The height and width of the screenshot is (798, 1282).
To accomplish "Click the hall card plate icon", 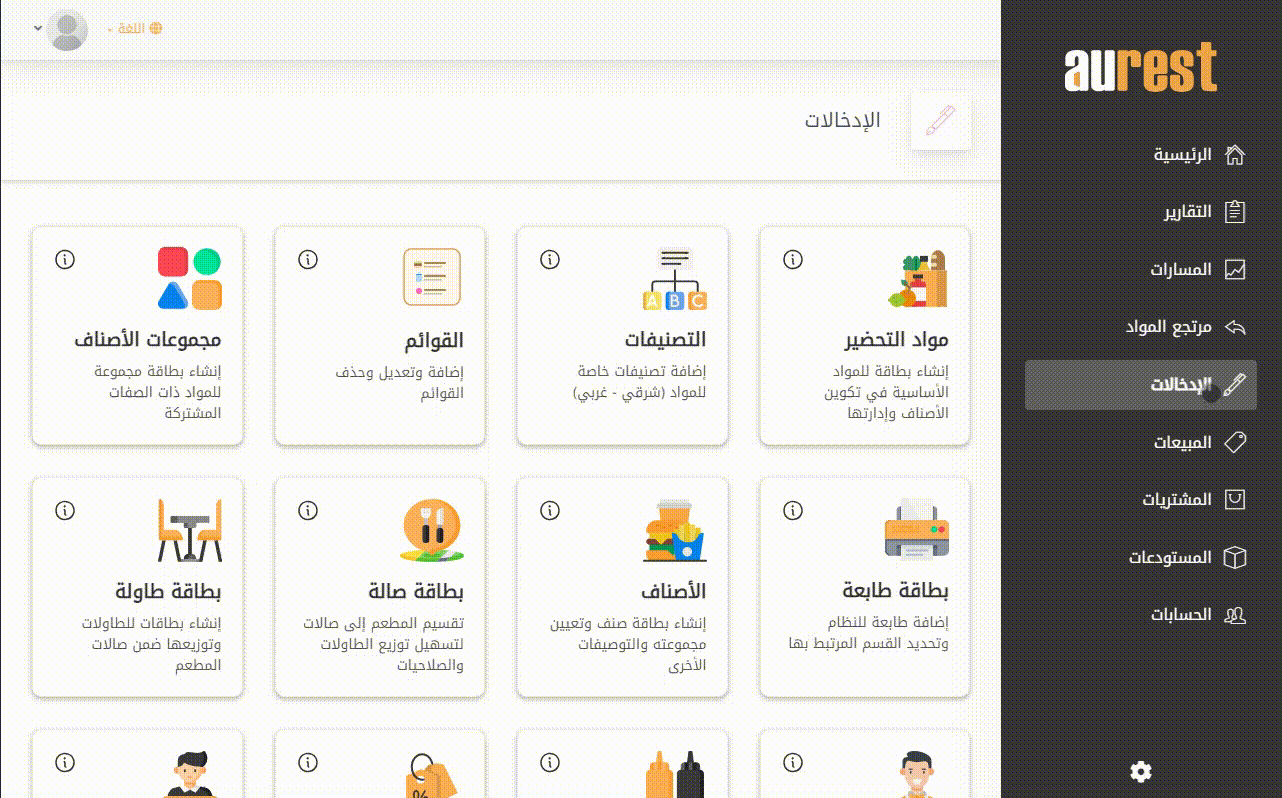I will [432, 530].
